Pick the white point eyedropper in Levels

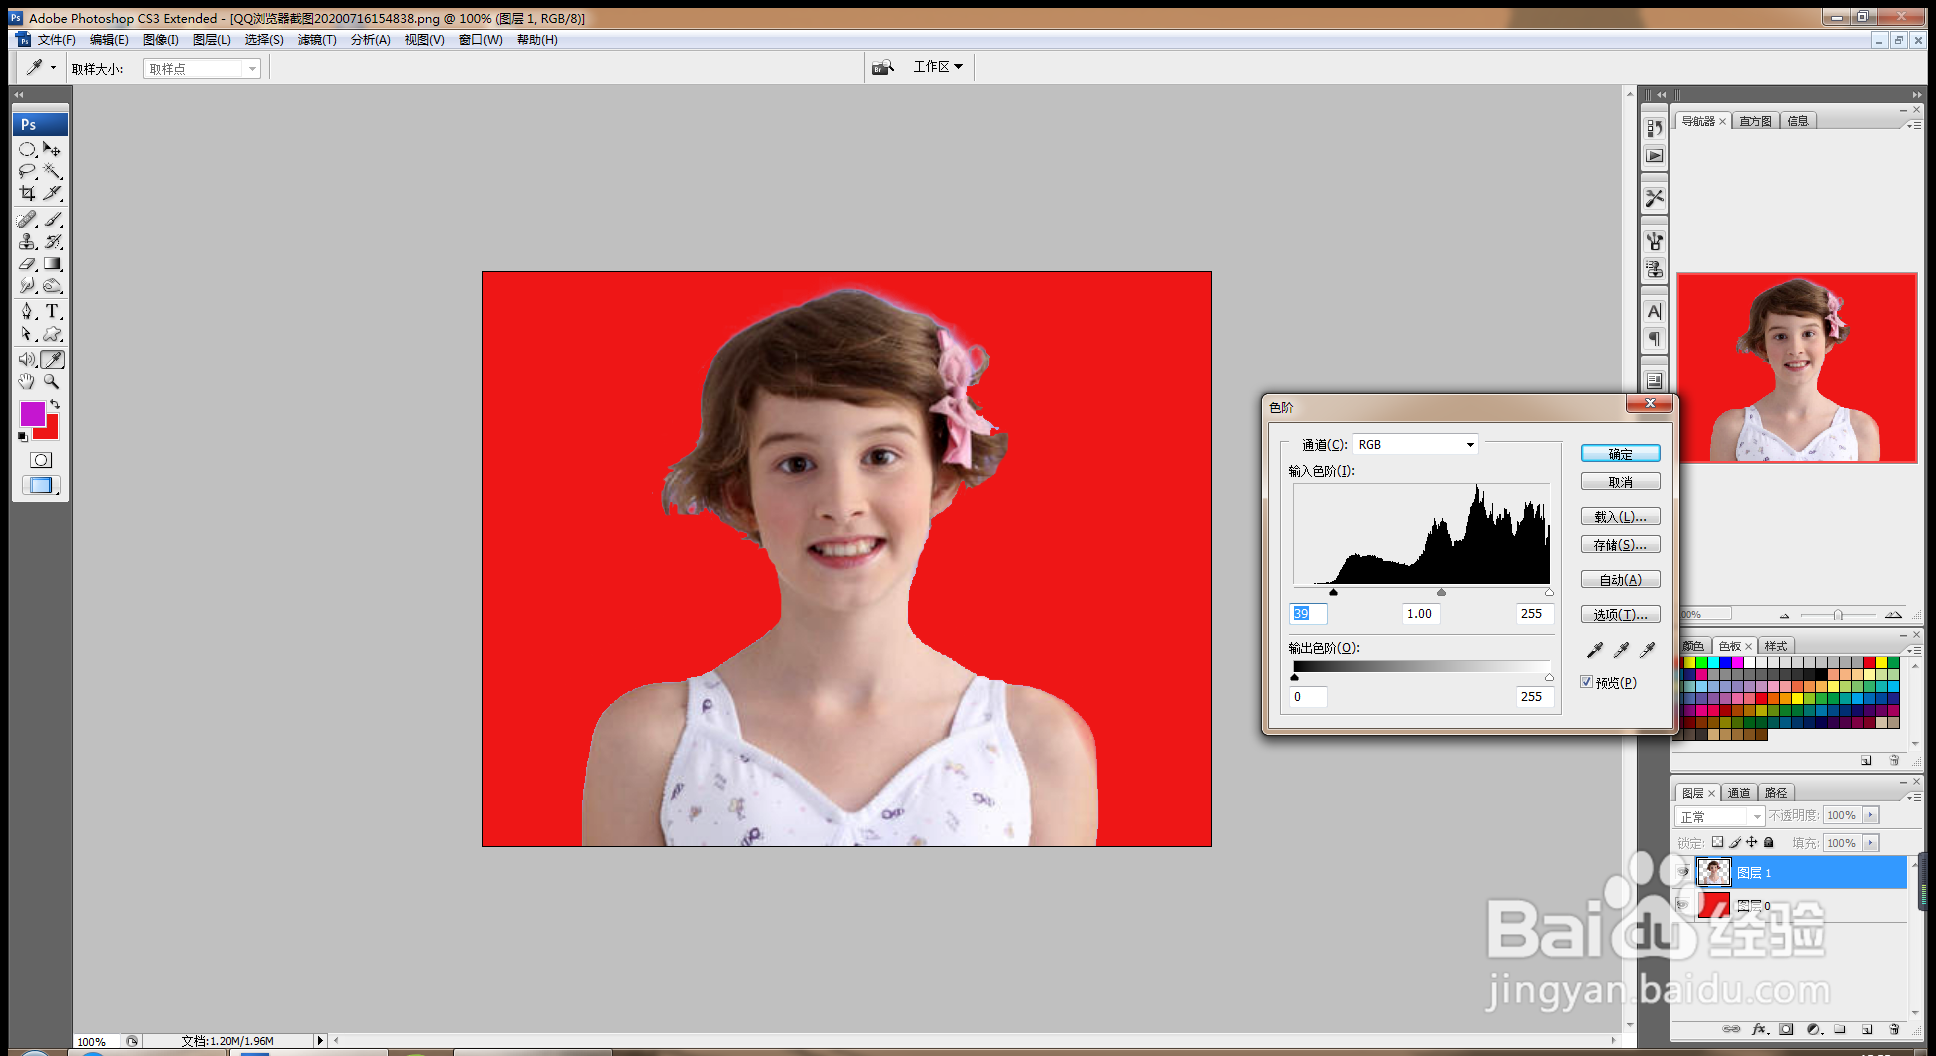point(1647,650)
